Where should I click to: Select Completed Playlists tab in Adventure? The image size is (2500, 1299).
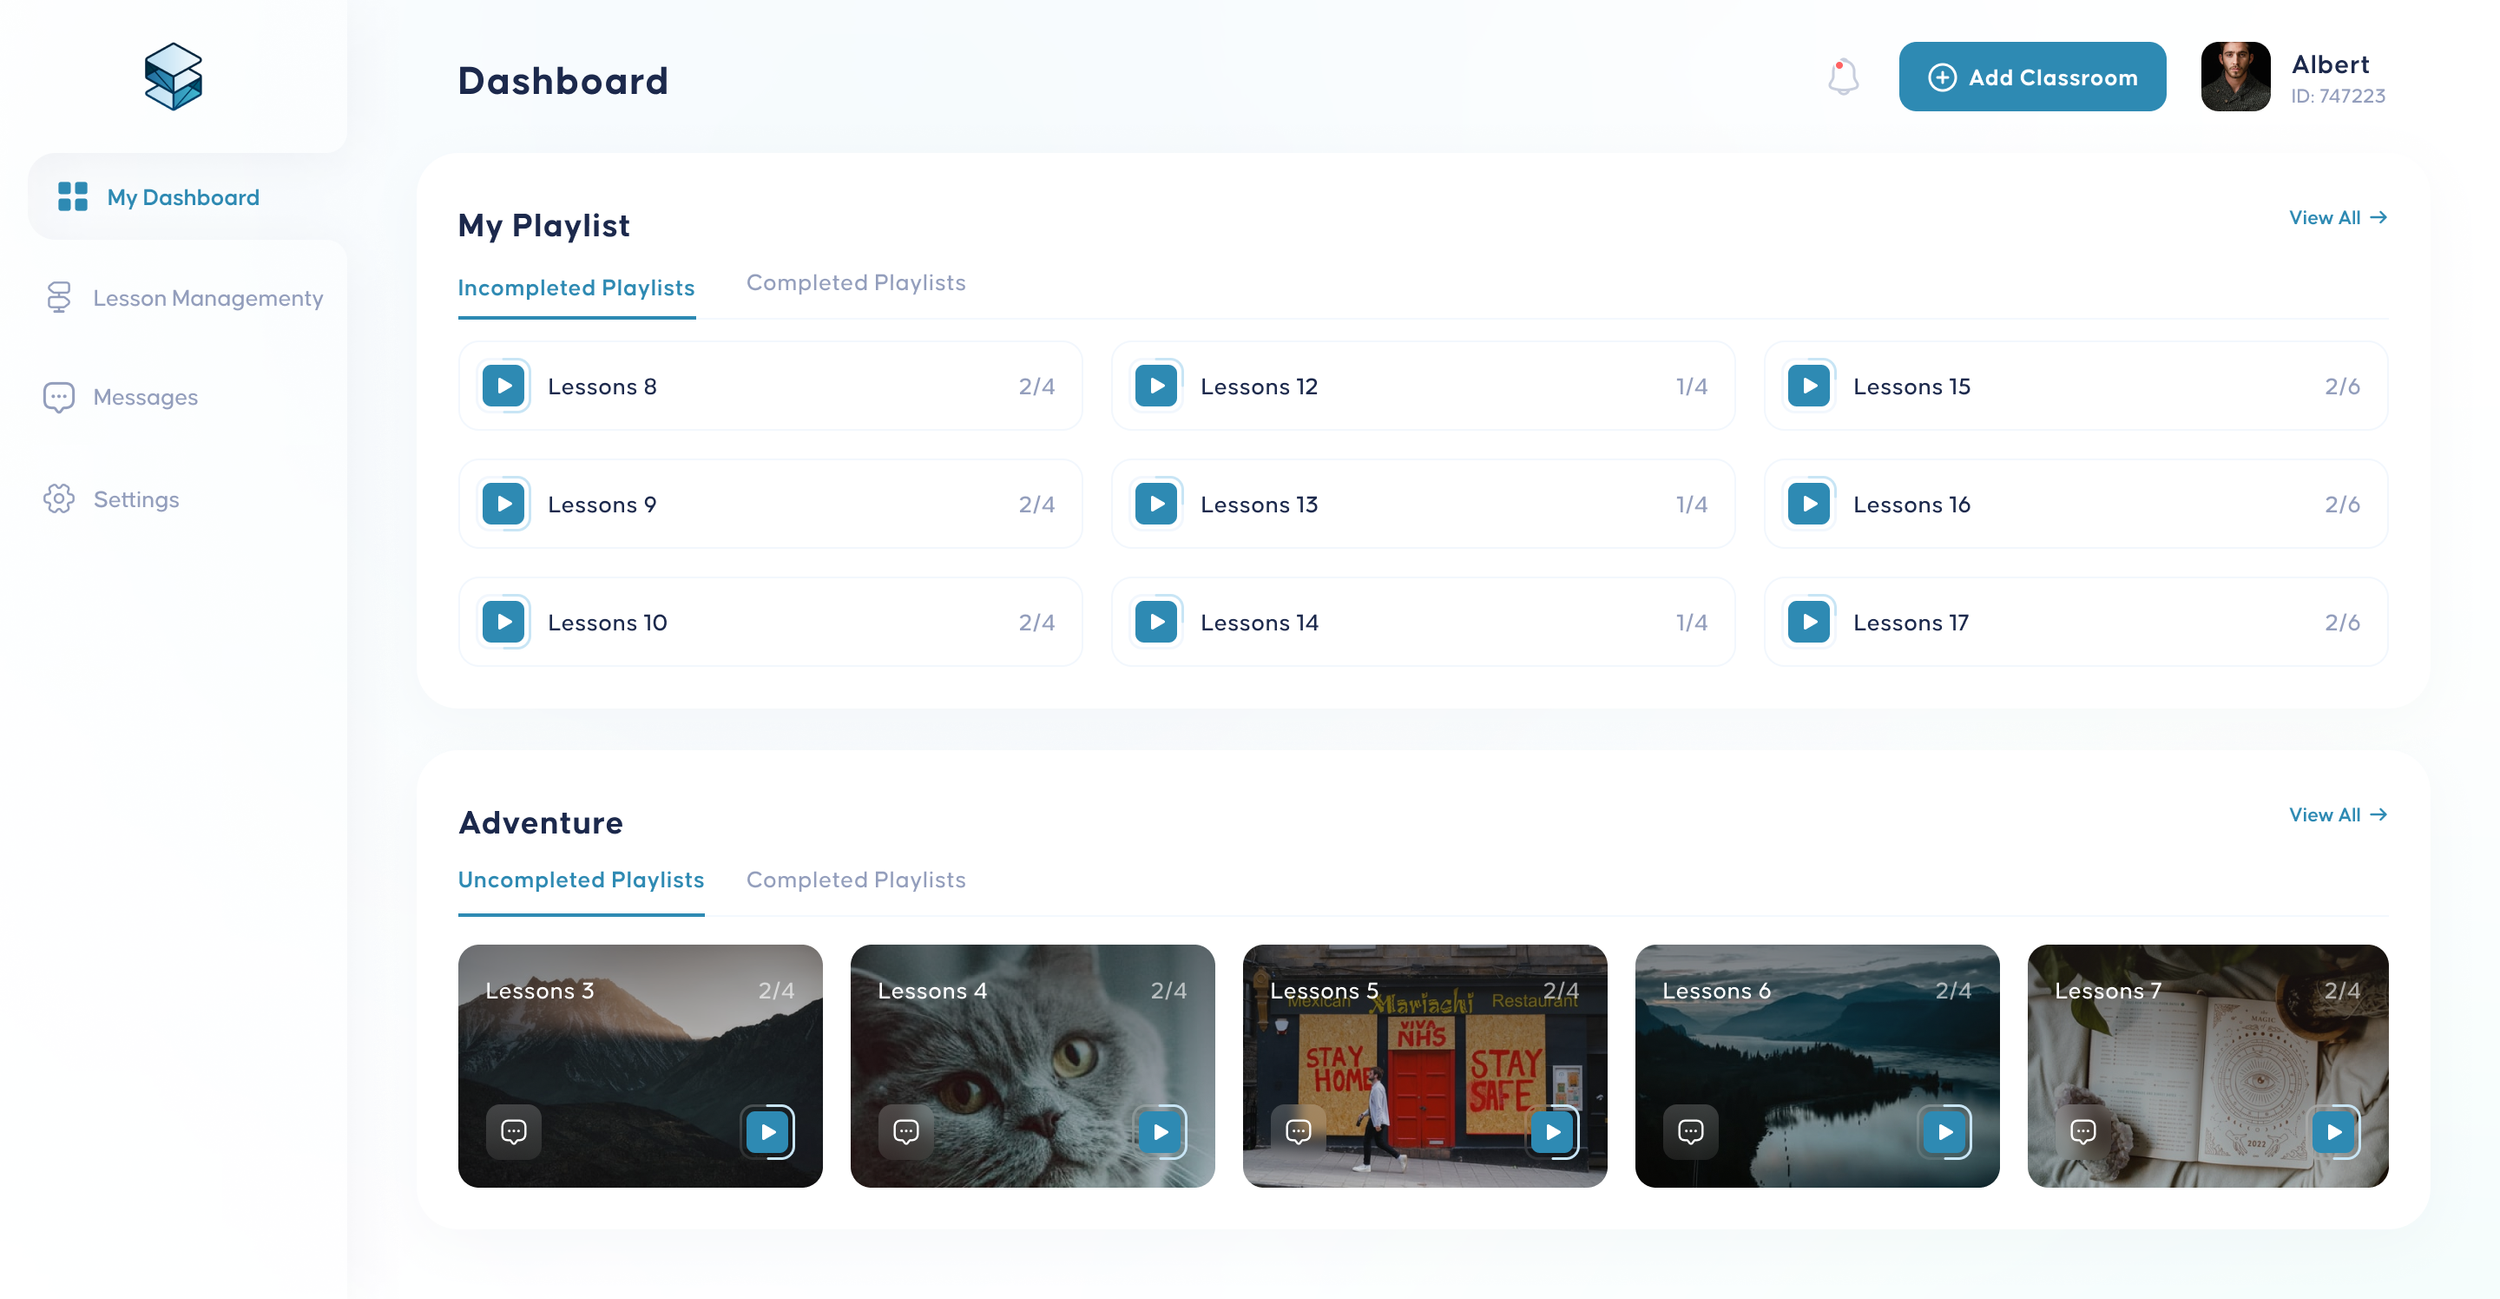tap(856, 880)
